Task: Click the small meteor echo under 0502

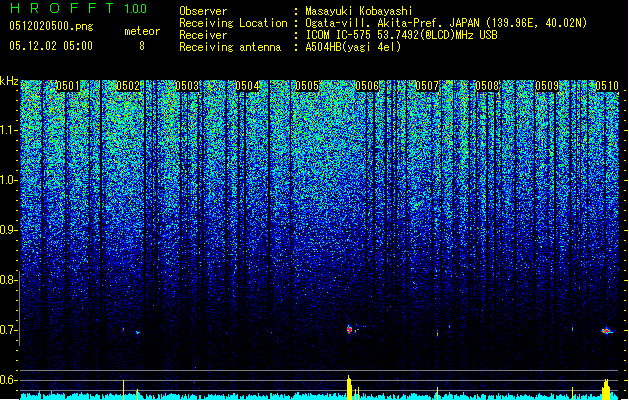Action: [x=137, y=332]
